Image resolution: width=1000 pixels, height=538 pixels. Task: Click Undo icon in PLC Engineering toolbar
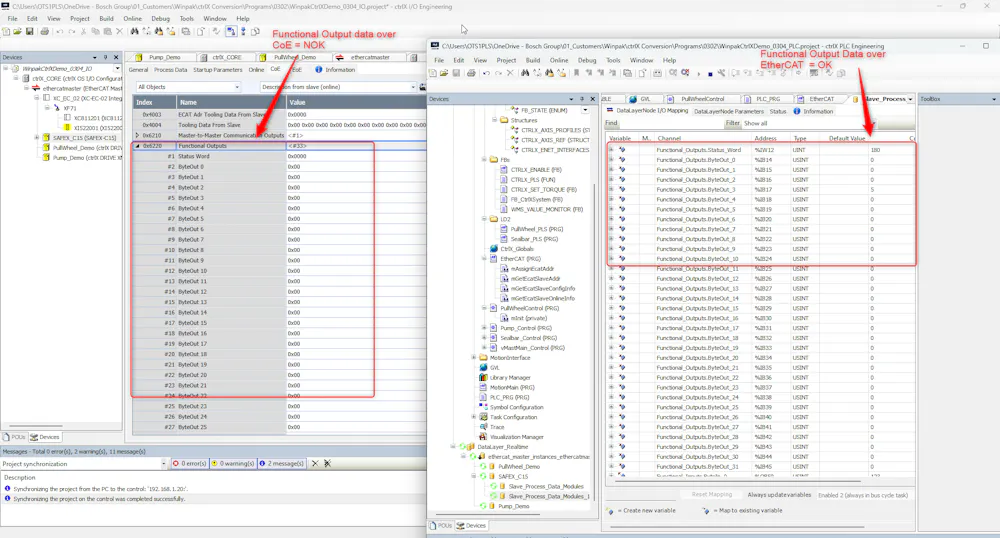point(487,73)
